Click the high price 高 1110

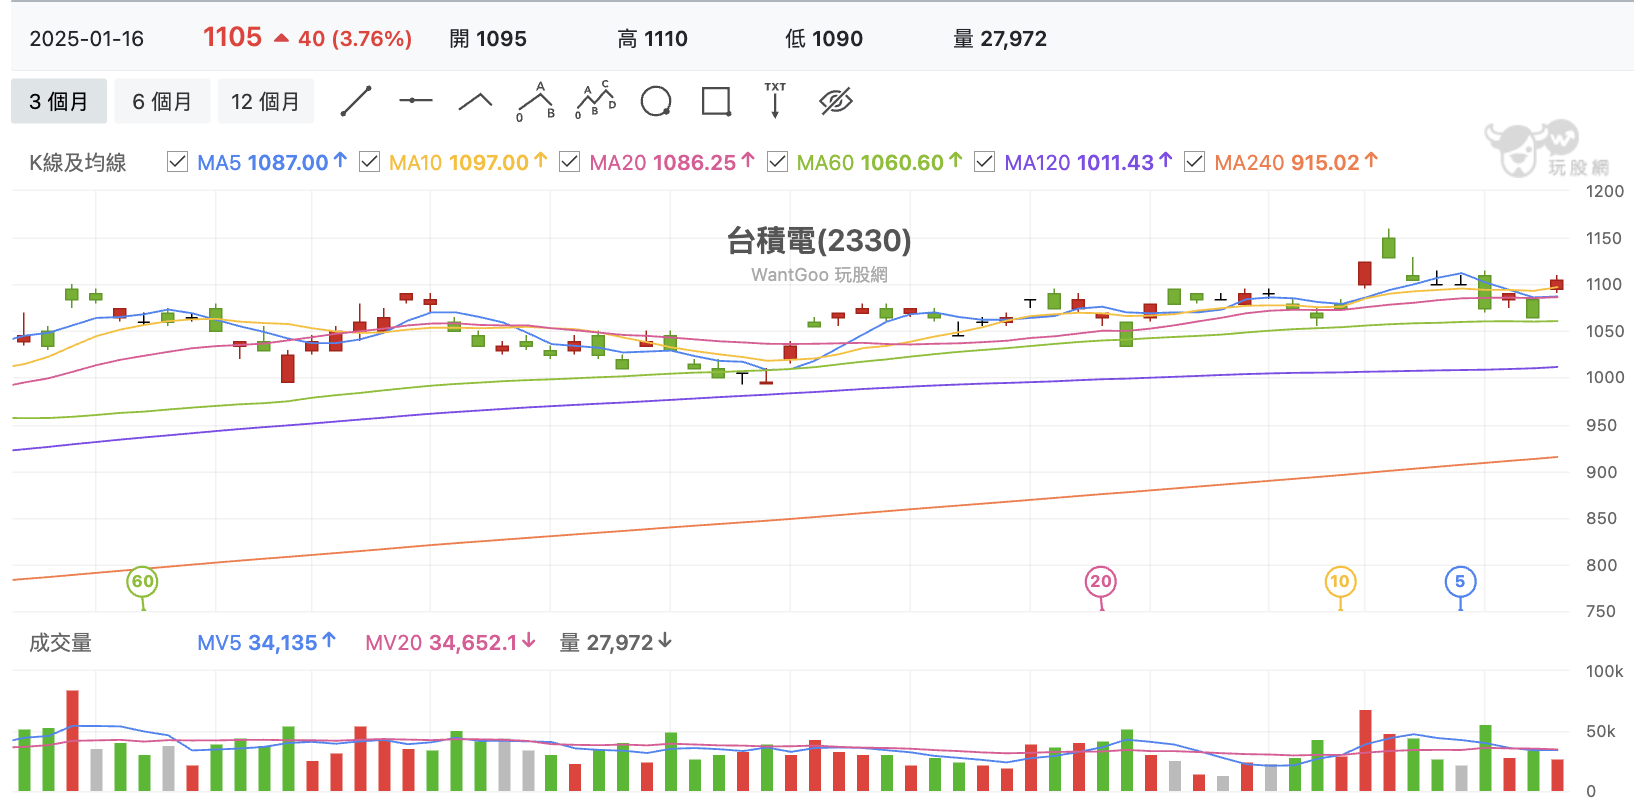click(652, 39)
